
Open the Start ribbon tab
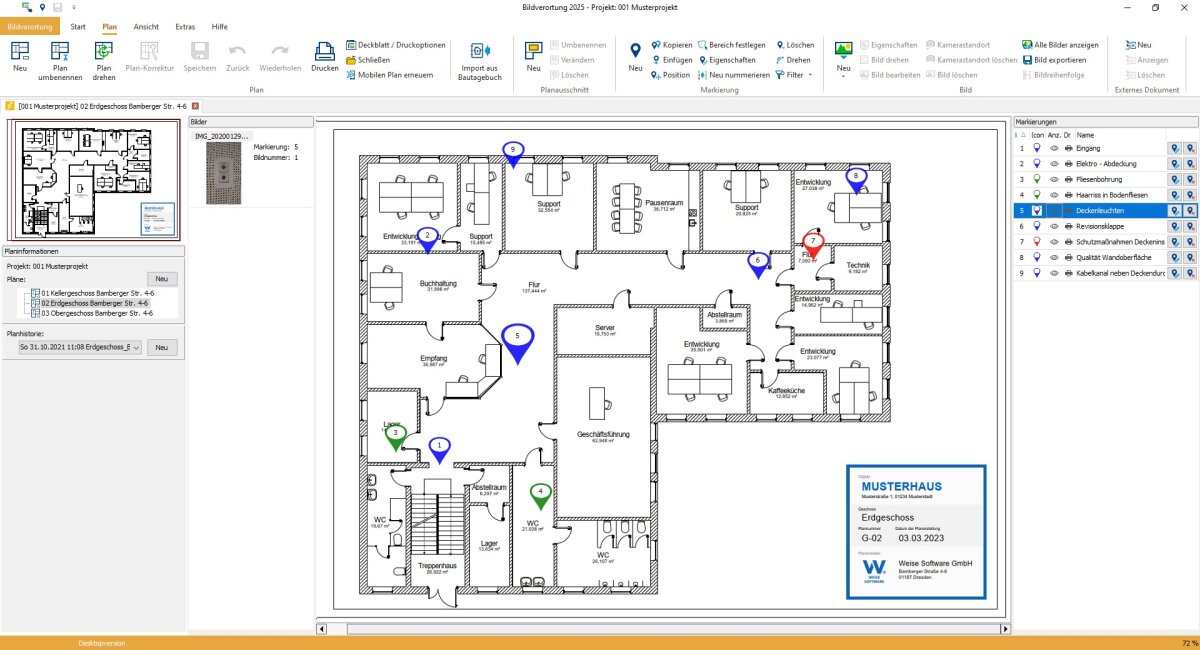[78, 26]
